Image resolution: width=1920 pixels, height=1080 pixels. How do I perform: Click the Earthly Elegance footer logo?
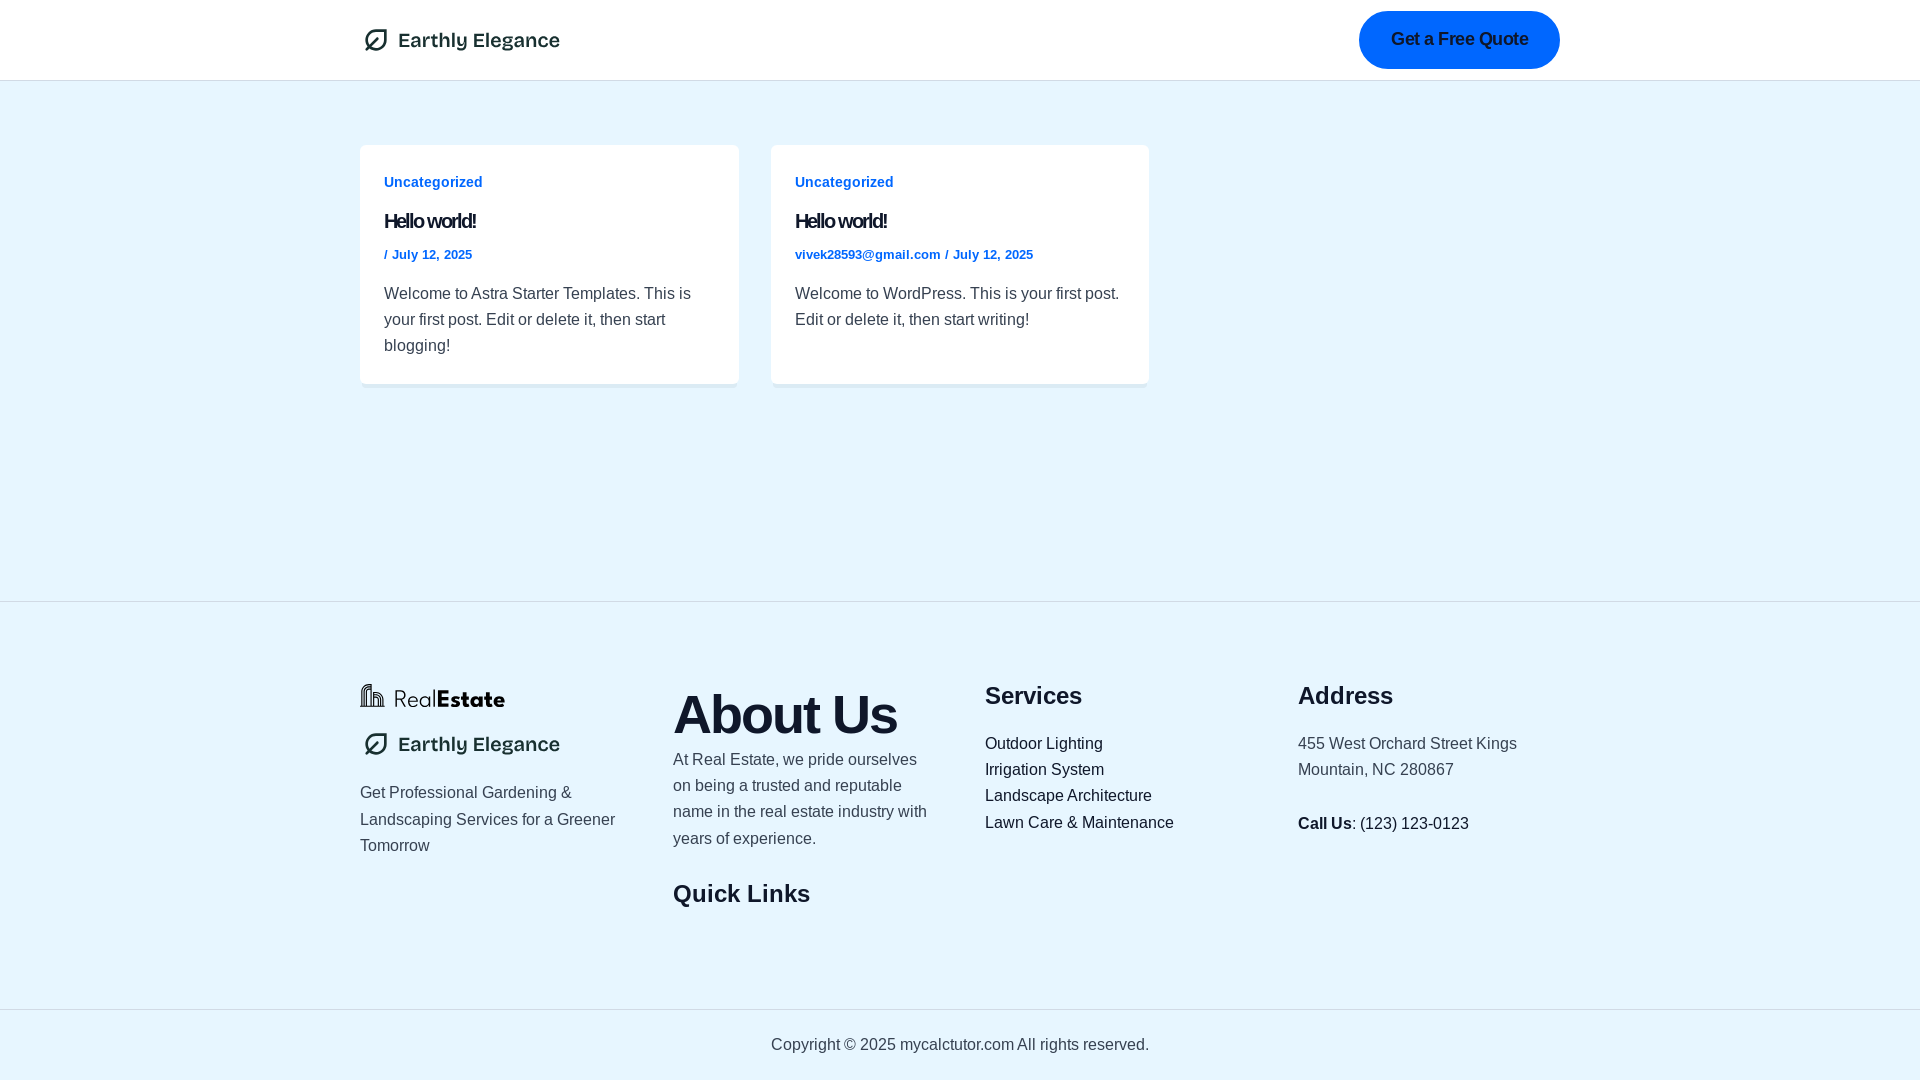[x=461, y=744]
